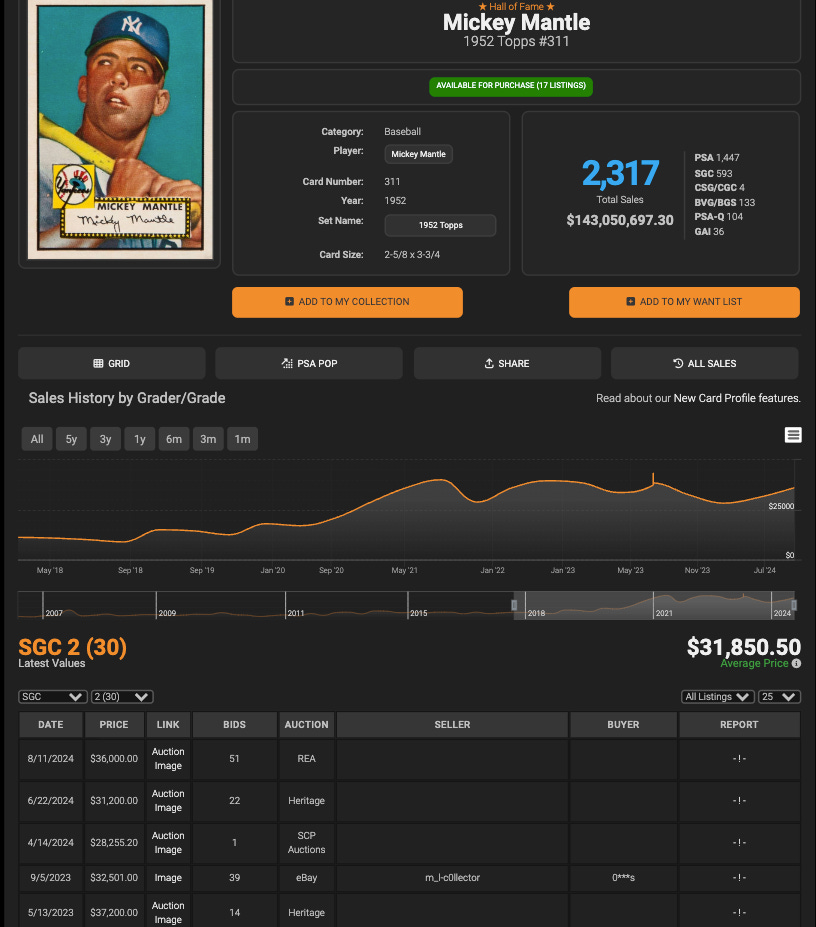This screenshot has width=816, height=927.
Task: Open Image link for 8/11/2024 sale
Action: [168, 766]
